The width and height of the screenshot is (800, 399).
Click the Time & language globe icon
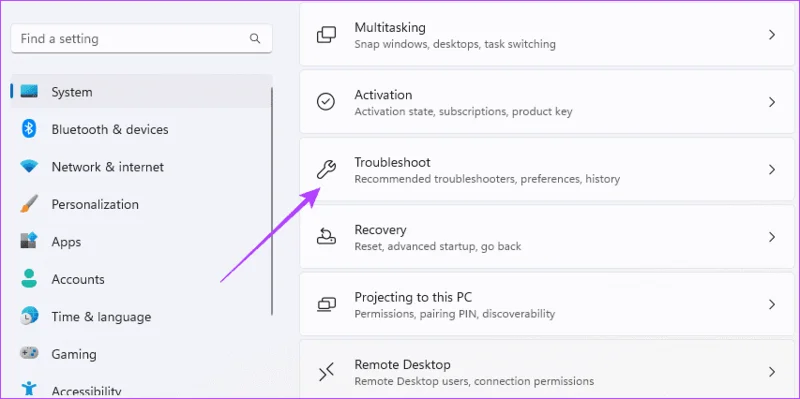29,316
